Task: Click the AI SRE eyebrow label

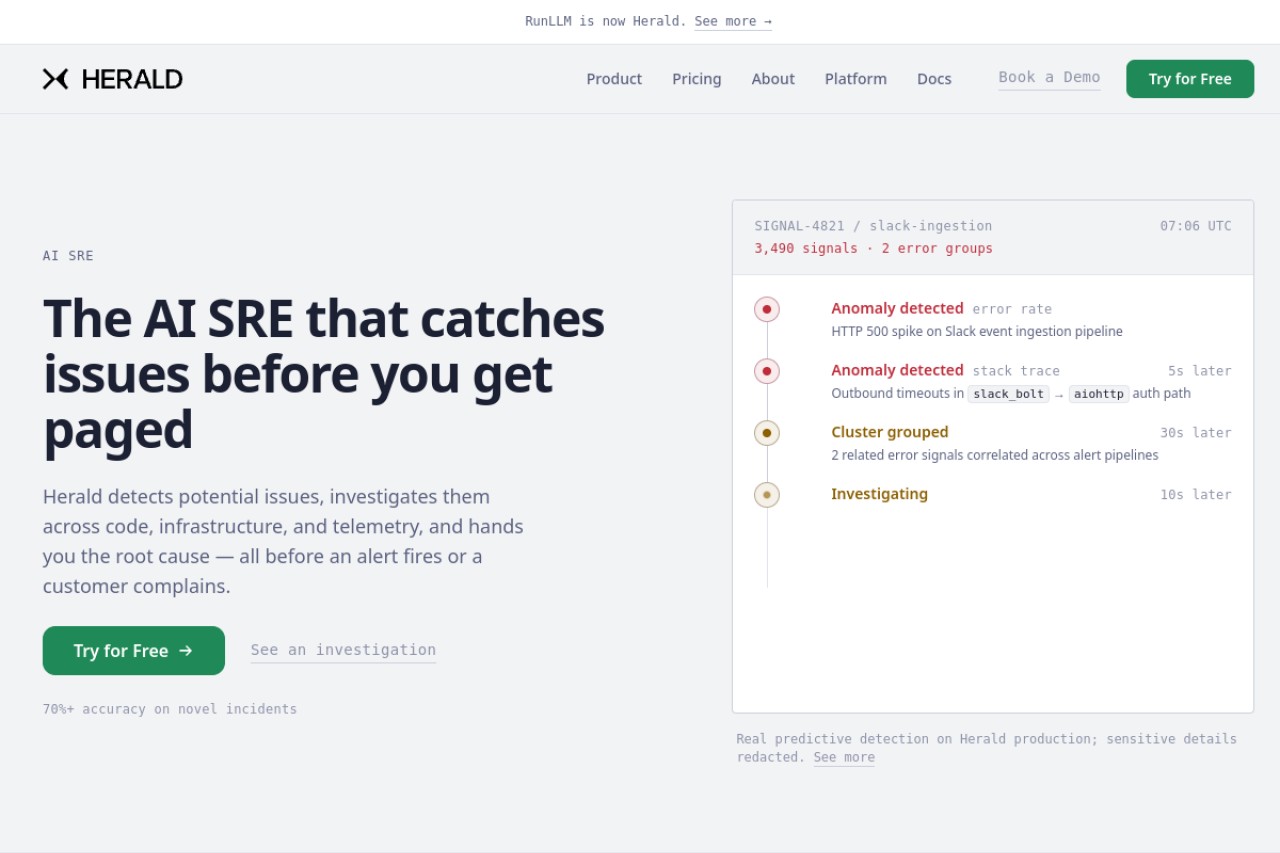Action: click(68, 256)
